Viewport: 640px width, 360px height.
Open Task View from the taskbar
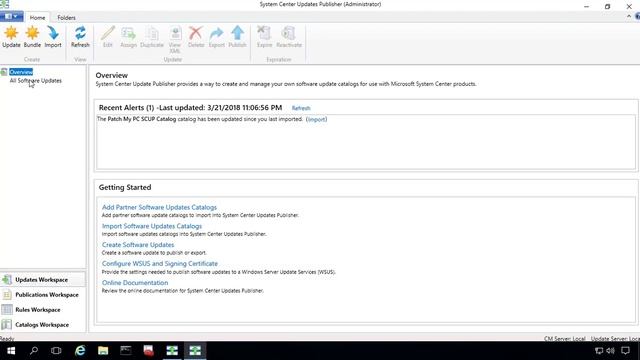pos(56,351)
